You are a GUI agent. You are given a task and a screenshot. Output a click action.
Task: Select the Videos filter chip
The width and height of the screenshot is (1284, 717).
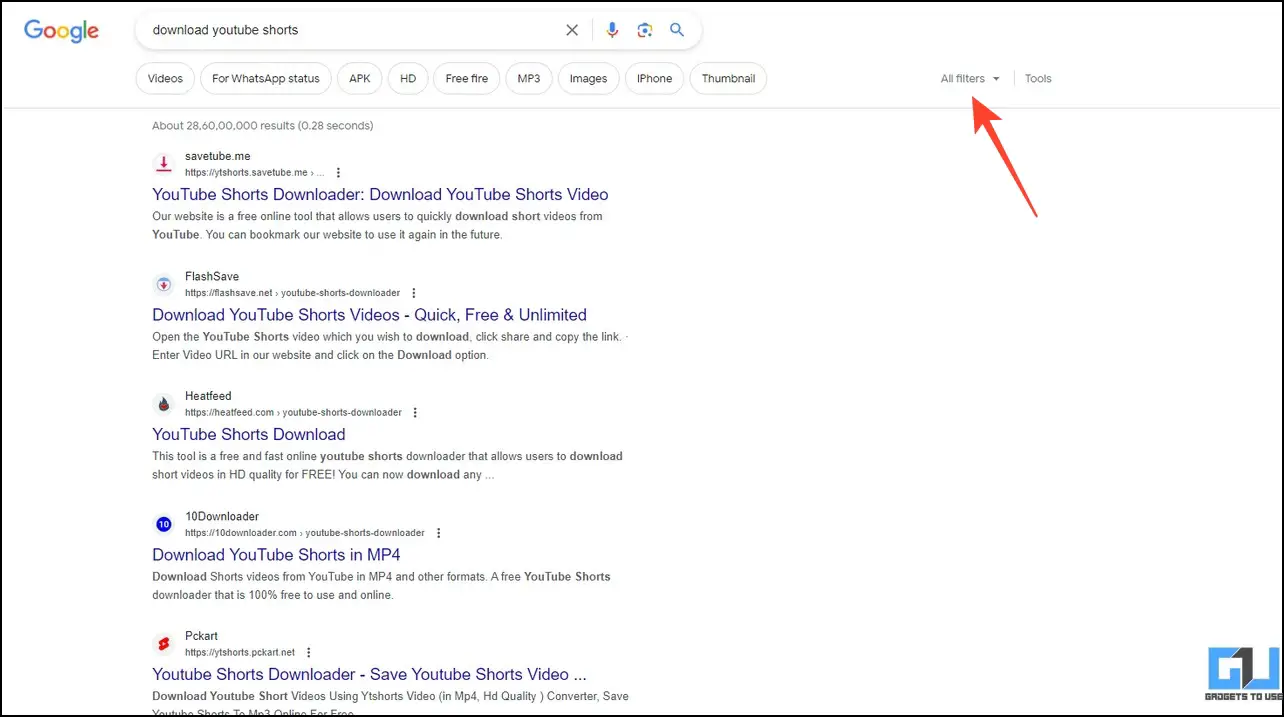165,79
